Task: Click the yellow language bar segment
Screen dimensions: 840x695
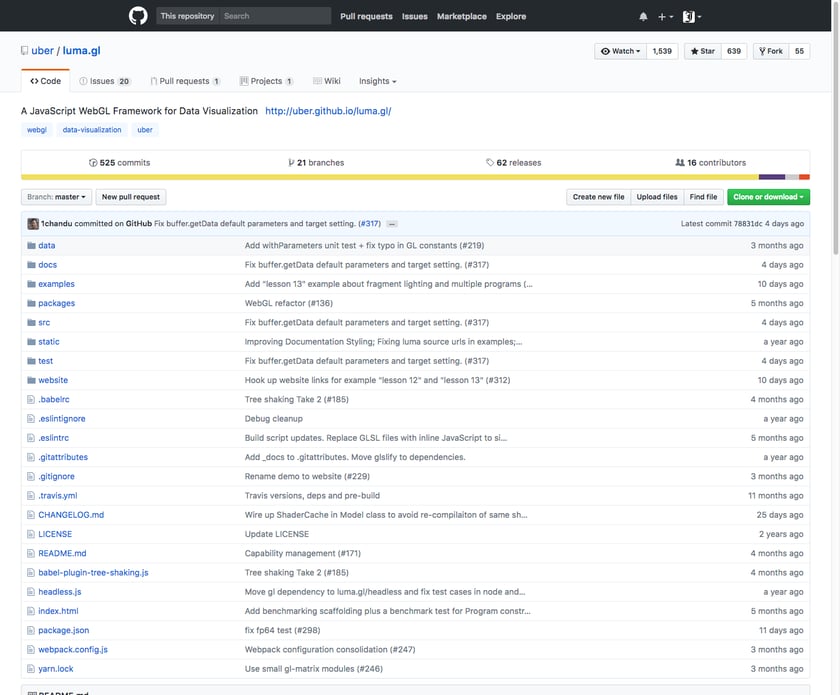Action: coord(390,177)
